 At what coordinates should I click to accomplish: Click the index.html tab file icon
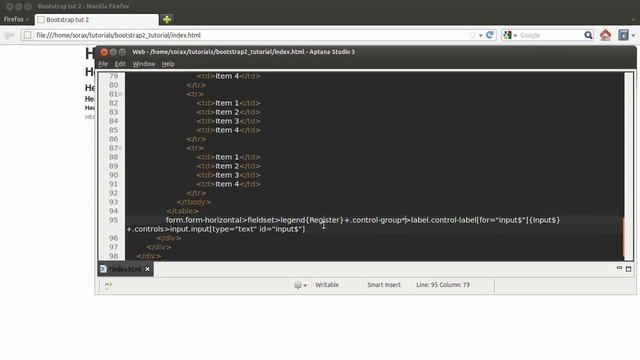pyautogui.click(x=103, y=269)
